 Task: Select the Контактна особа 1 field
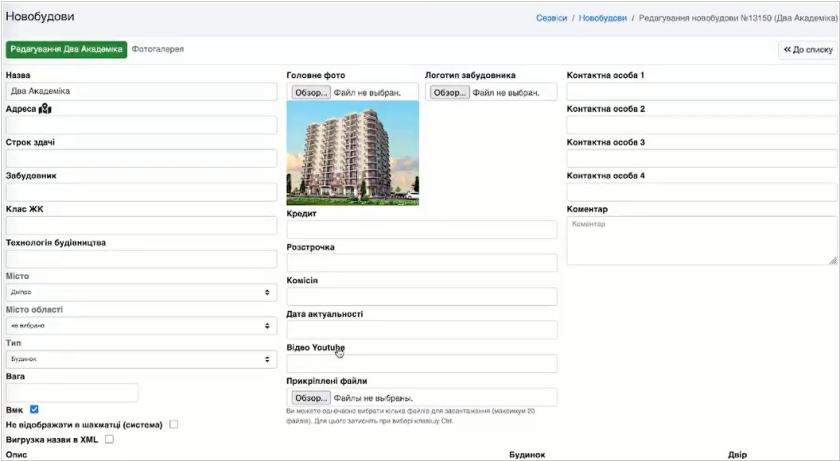click(x=701, y=91)
